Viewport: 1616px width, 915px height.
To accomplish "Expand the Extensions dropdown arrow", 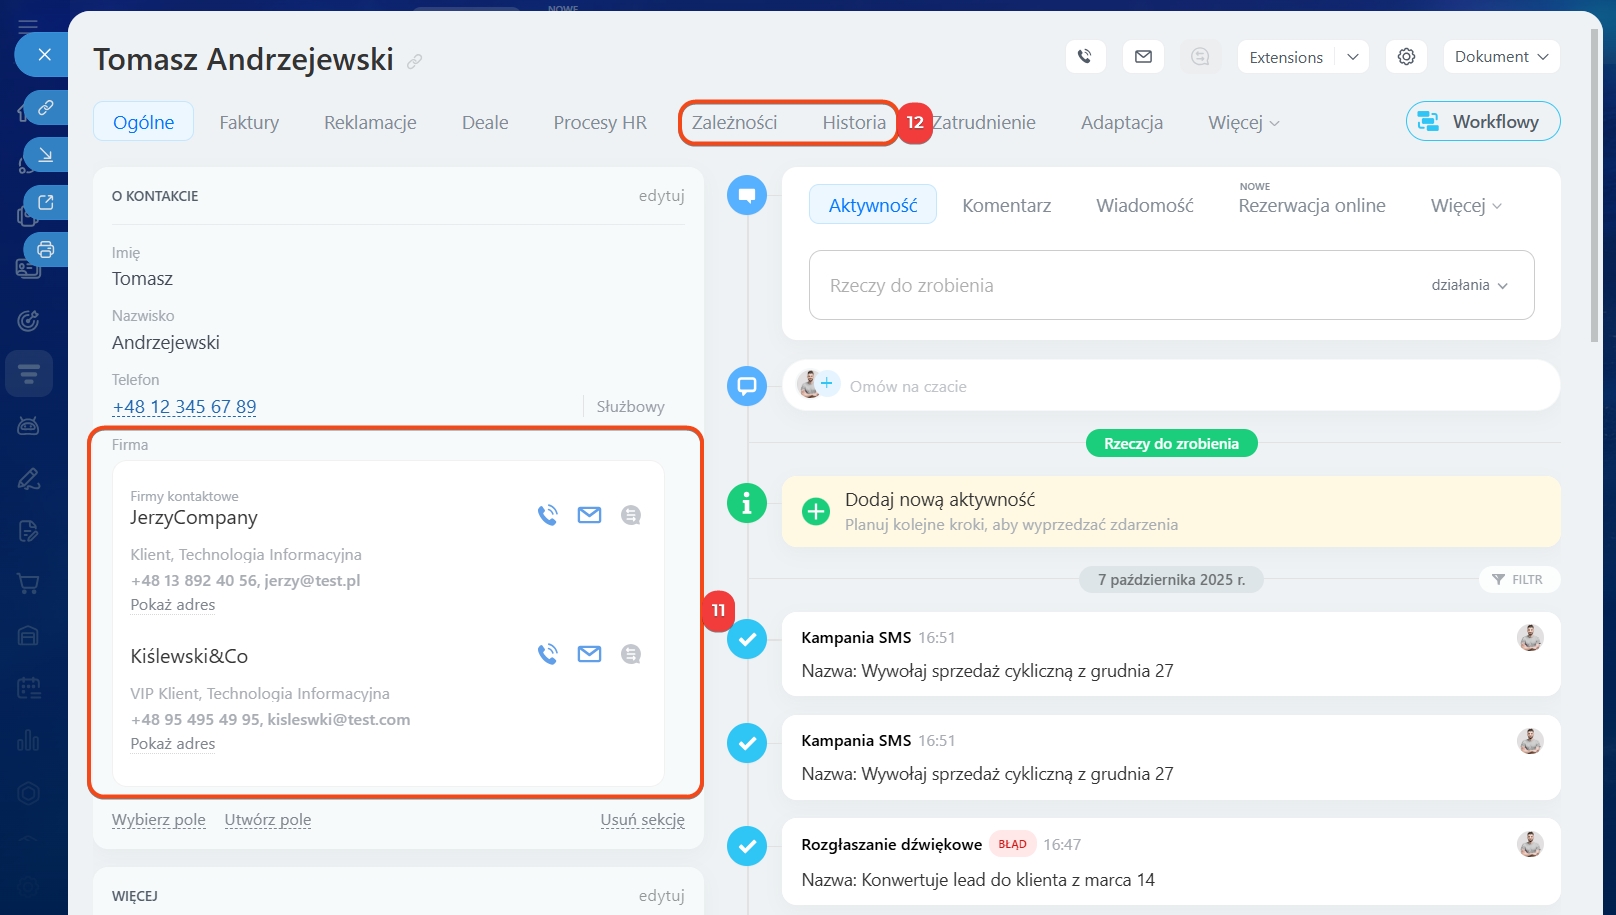I will (x=1352, y=57).
